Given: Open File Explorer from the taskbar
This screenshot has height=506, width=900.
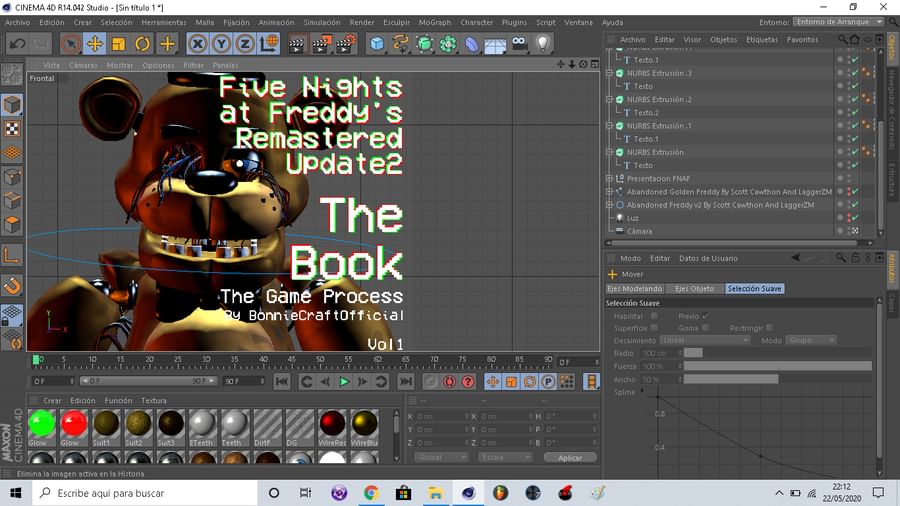Looking at the screenshot, I should pos(435,493).
